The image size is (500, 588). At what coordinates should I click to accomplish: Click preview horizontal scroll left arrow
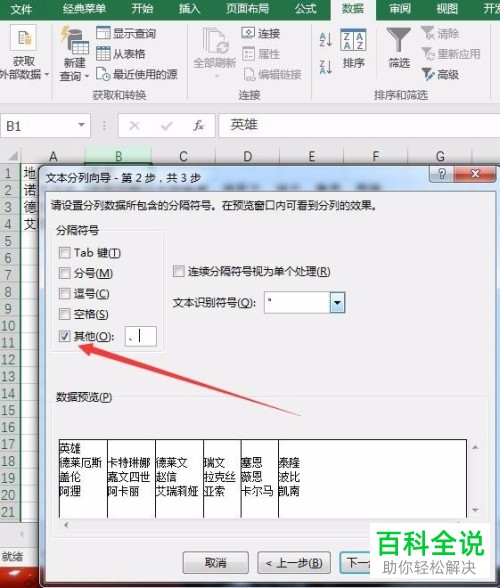pyautogui.click(x=66, y=525)
